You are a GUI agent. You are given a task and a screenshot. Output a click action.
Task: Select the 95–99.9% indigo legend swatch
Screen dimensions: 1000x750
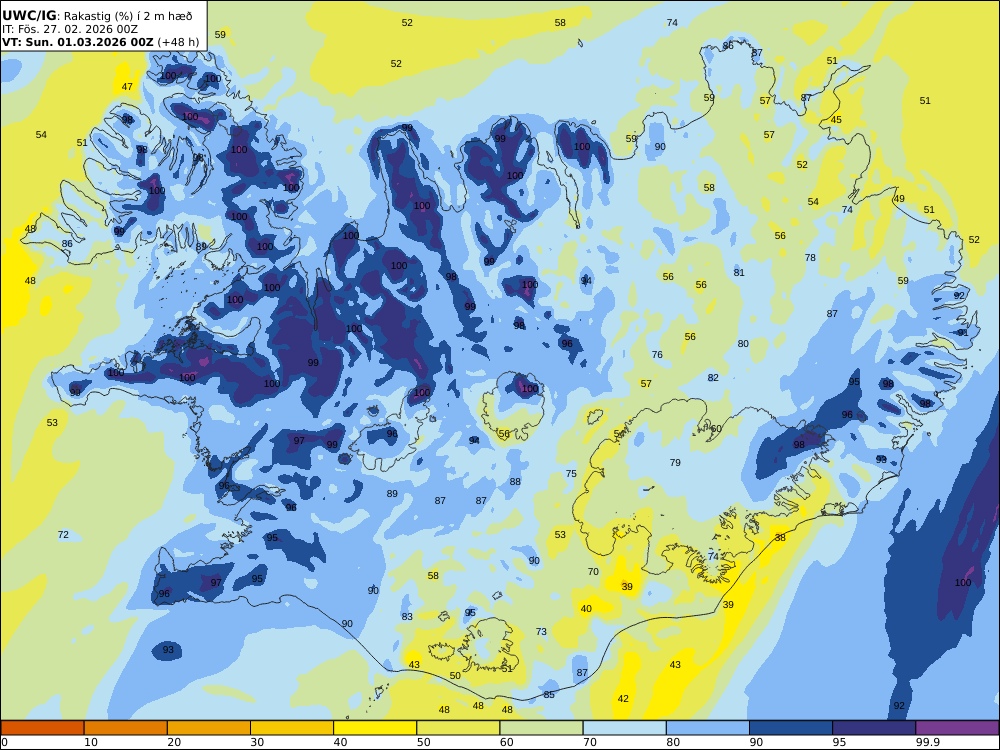coord(874,728)
